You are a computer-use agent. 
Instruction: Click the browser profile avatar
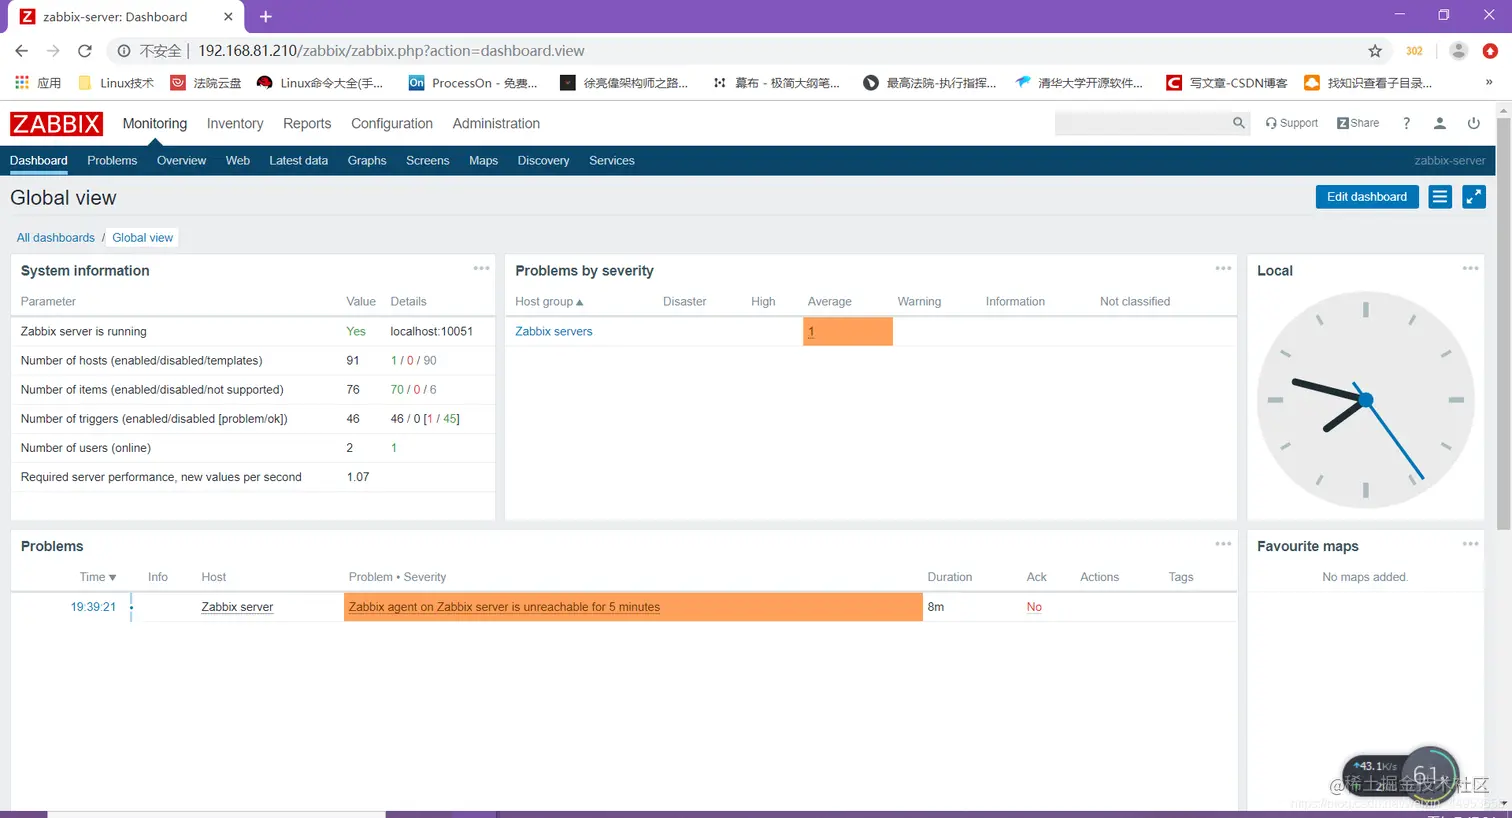1459,51
